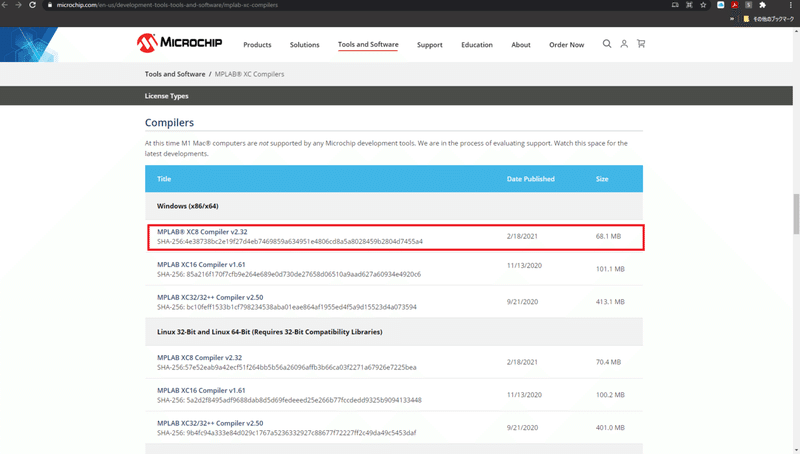Reload the page with the refresh icon
This screenshot has width=800, height=454.
coord(33,5)
